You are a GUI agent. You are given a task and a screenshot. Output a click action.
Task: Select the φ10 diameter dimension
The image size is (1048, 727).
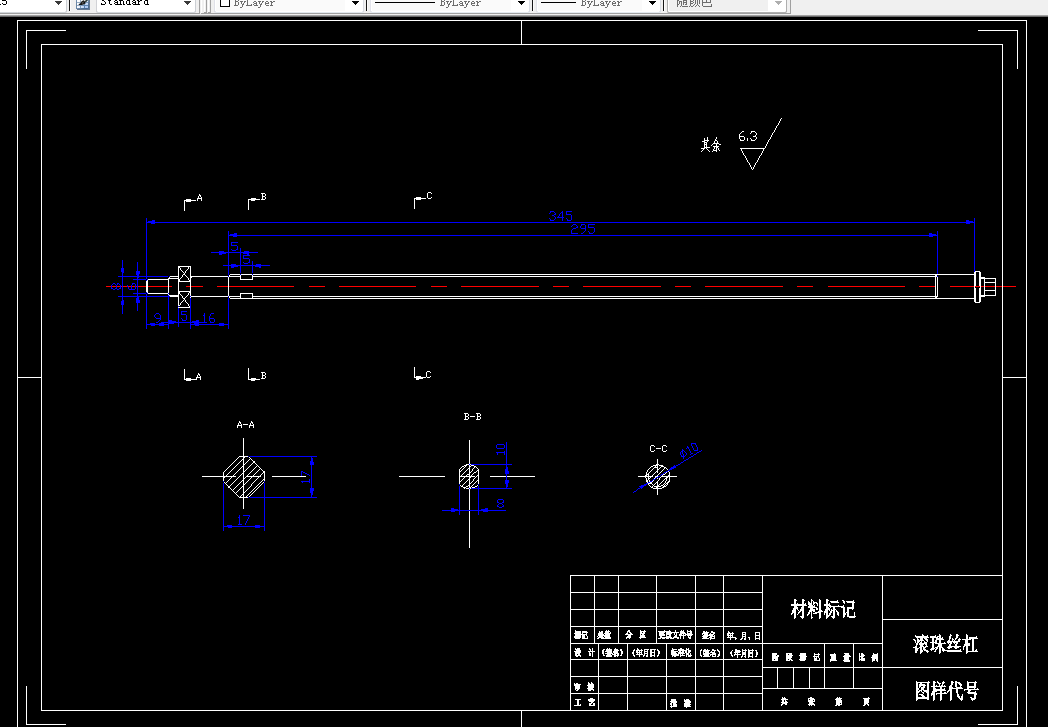pyautogui.click(x=689, y=450)
